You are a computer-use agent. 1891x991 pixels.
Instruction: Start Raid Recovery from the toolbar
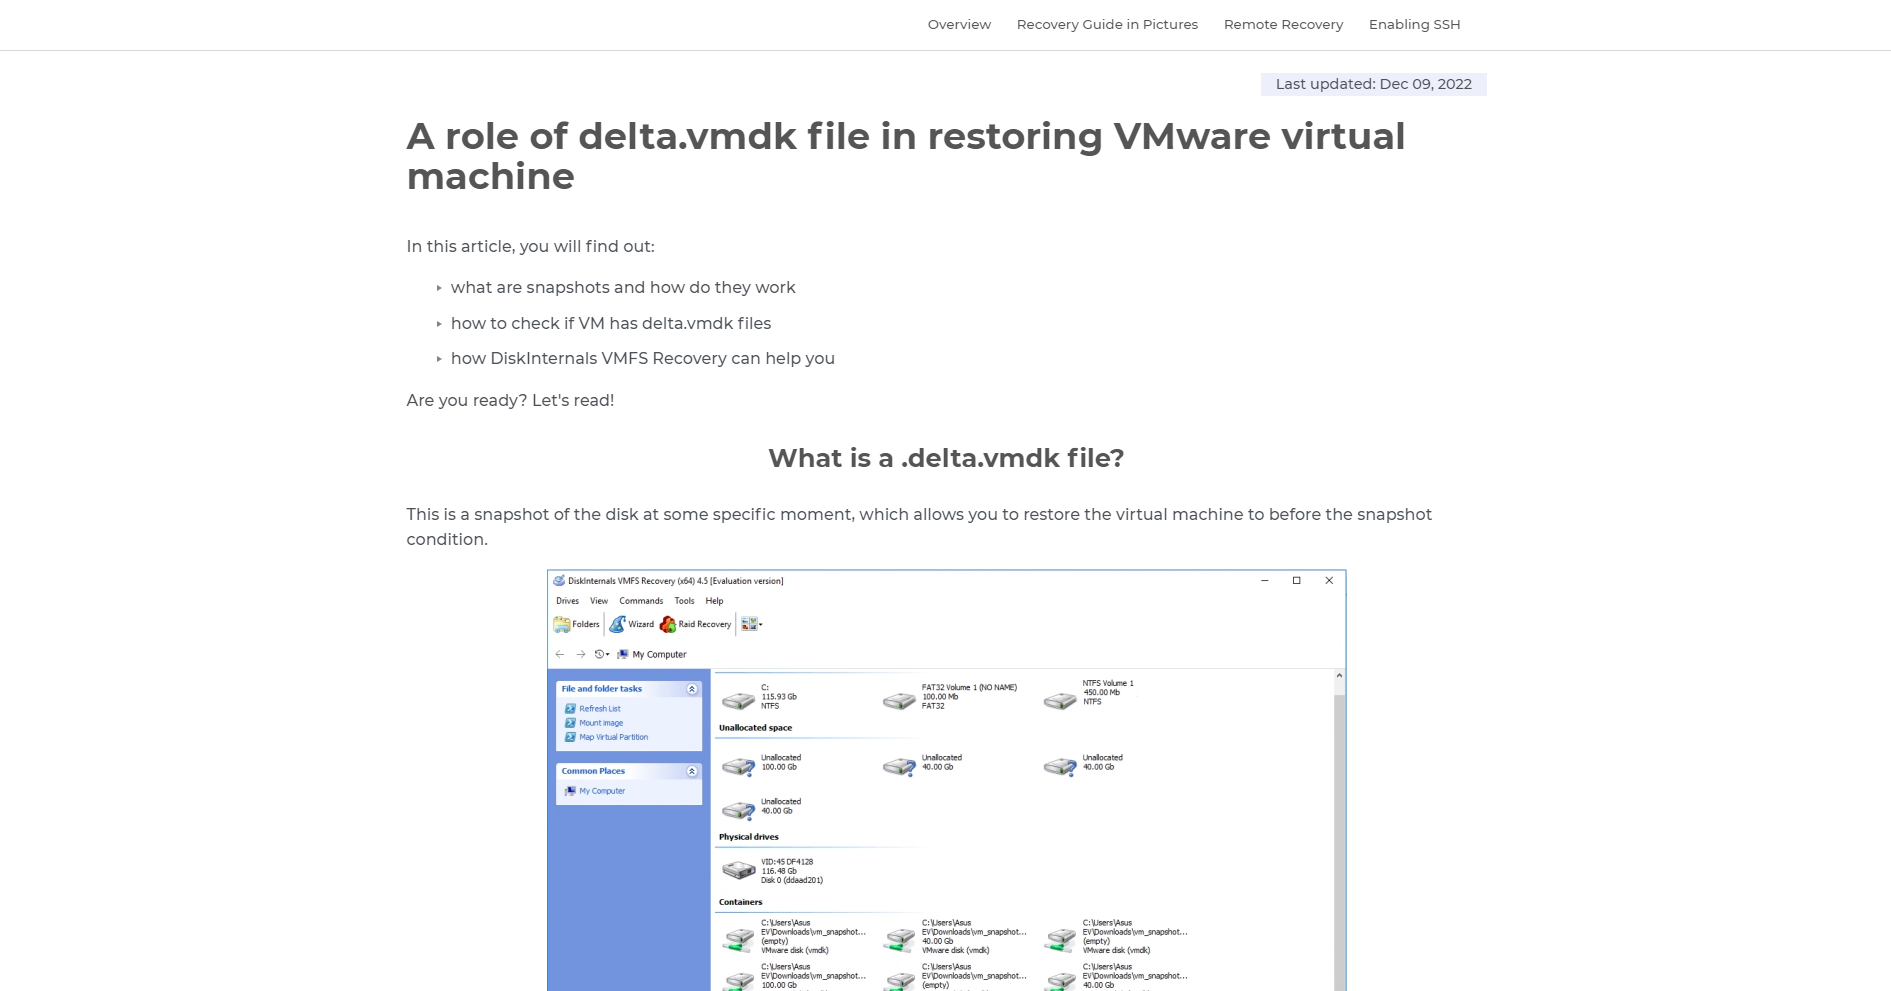(x=696, y=624)
